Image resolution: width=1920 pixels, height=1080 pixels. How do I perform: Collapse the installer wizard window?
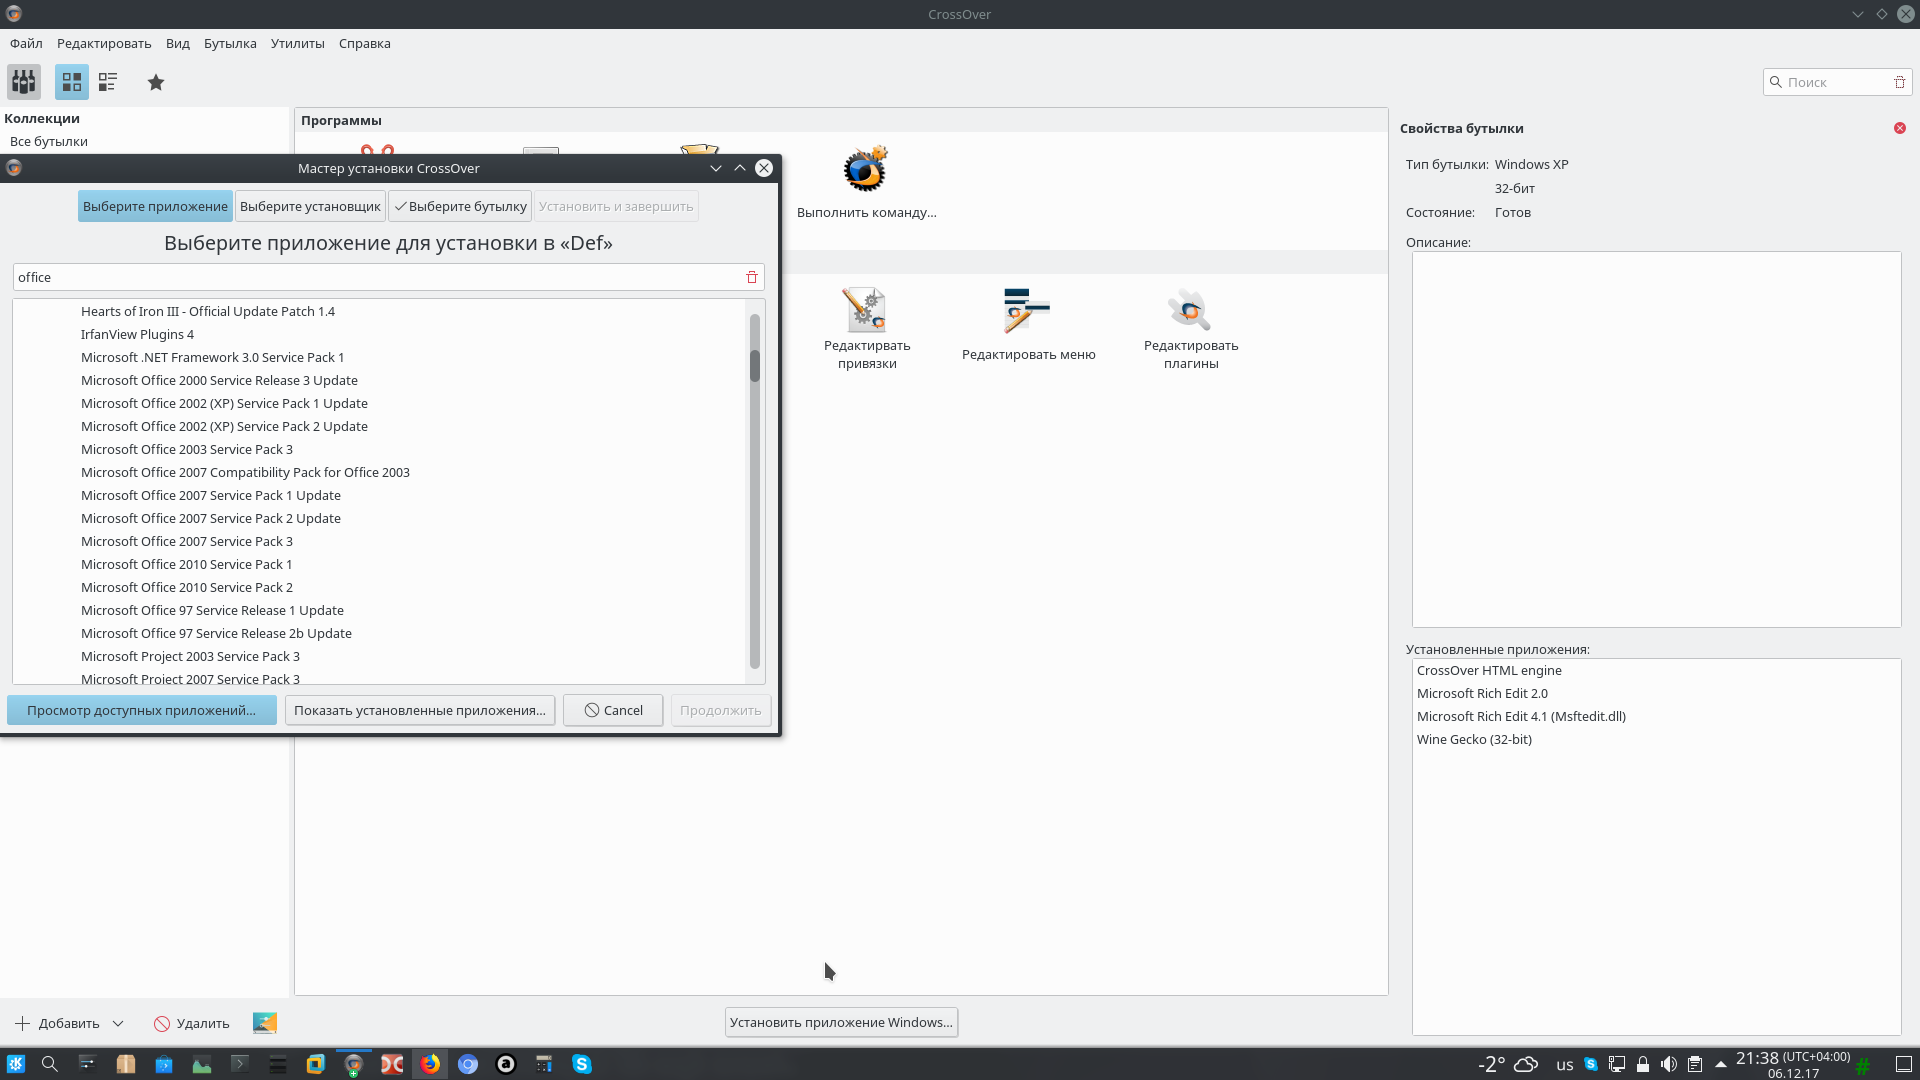coord(716,168)
